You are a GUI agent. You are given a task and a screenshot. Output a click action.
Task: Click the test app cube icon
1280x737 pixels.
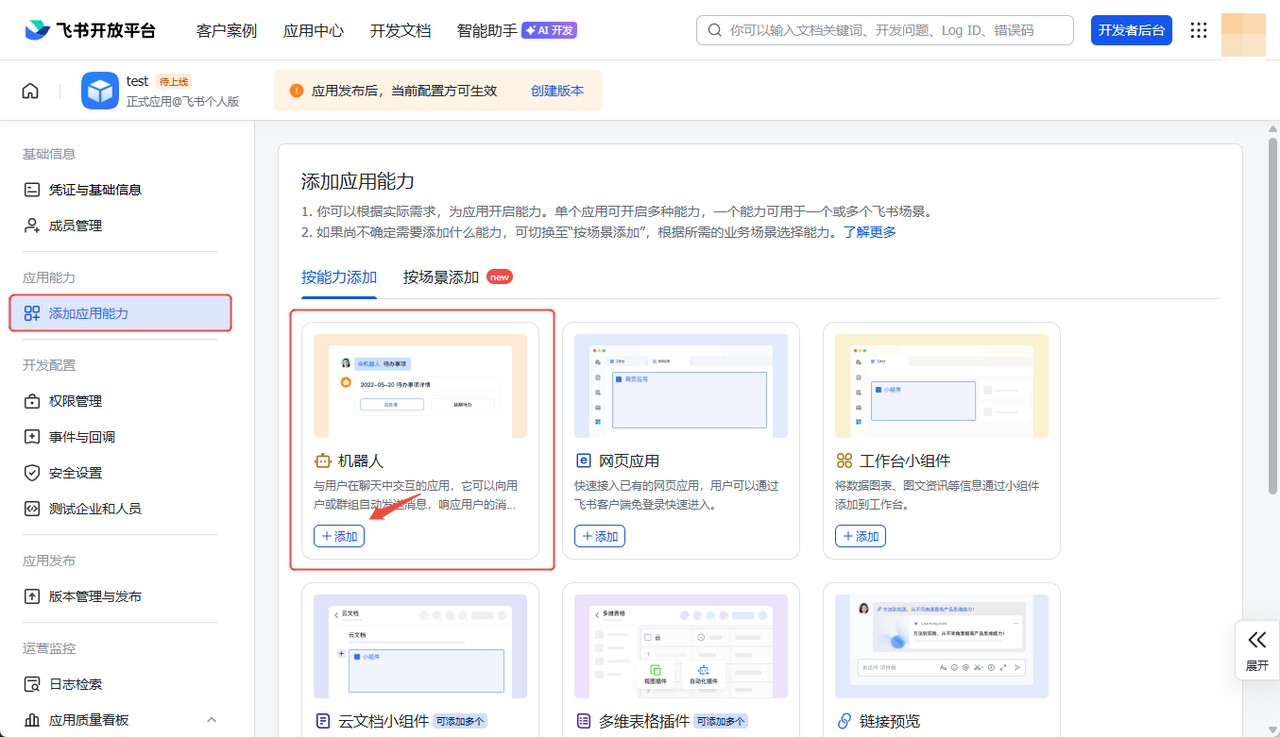(x=99, y=91)
